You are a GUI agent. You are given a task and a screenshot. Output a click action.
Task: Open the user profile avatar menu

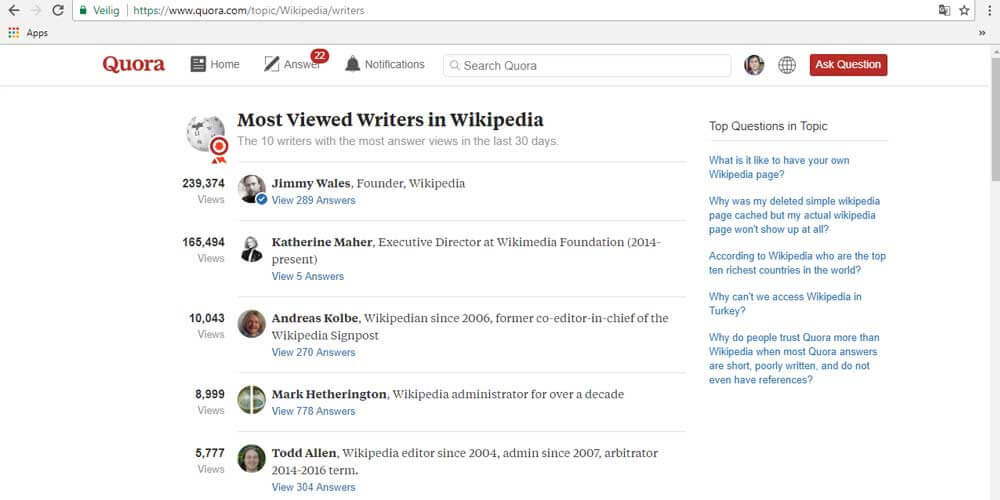point(754,64)
